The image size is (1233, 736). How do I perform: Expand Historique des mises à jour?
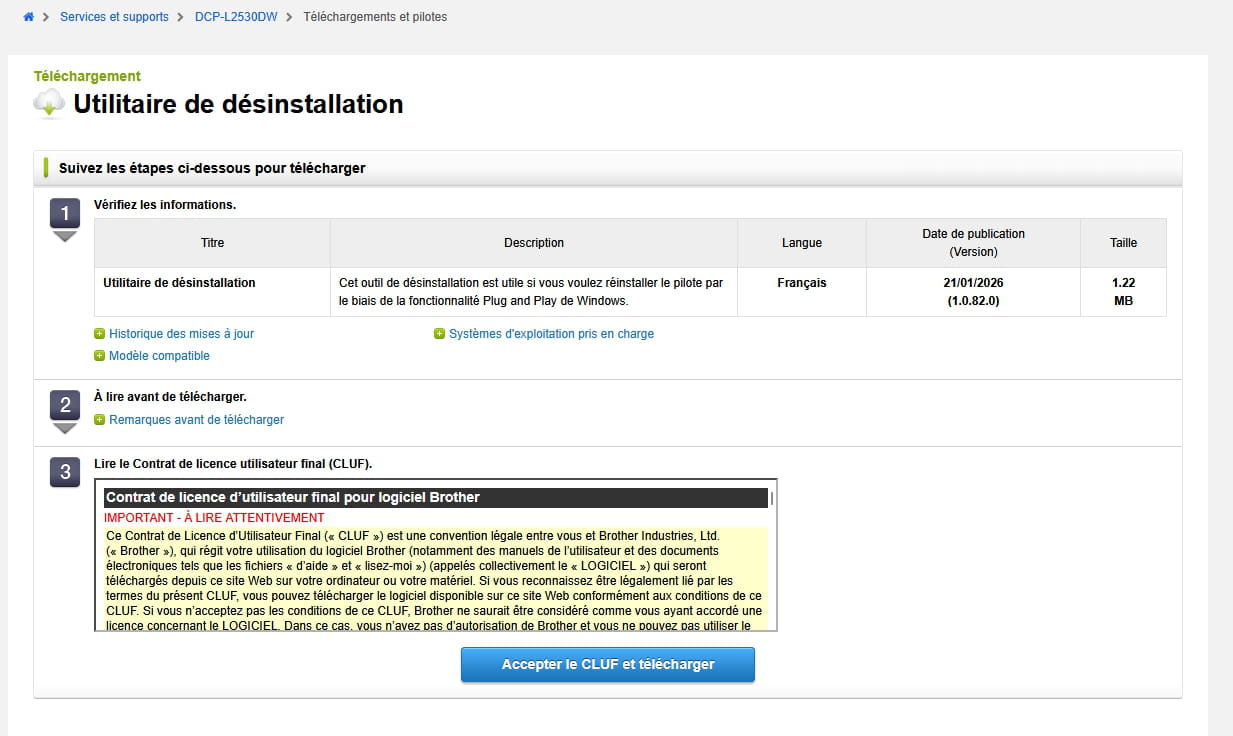coord(181,334)
